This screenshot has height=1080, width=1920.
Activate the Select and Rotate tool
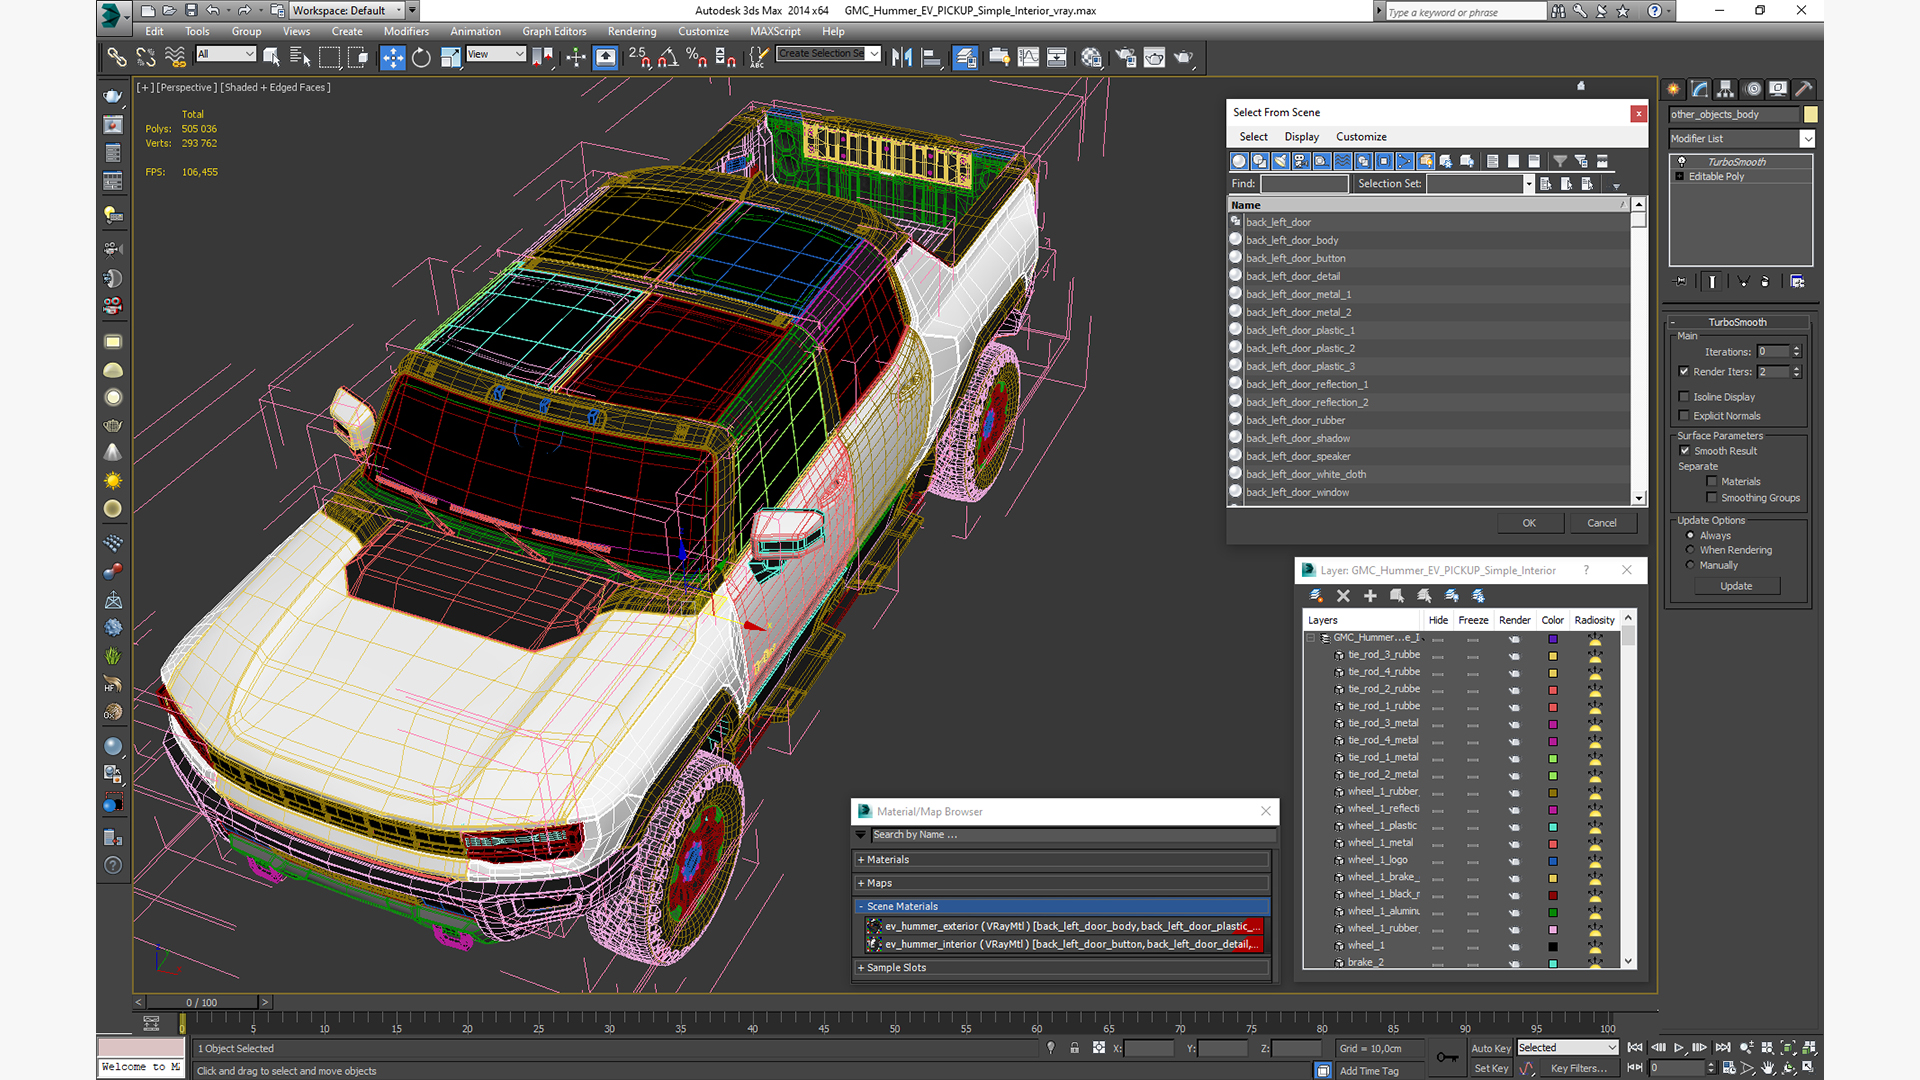421,58
